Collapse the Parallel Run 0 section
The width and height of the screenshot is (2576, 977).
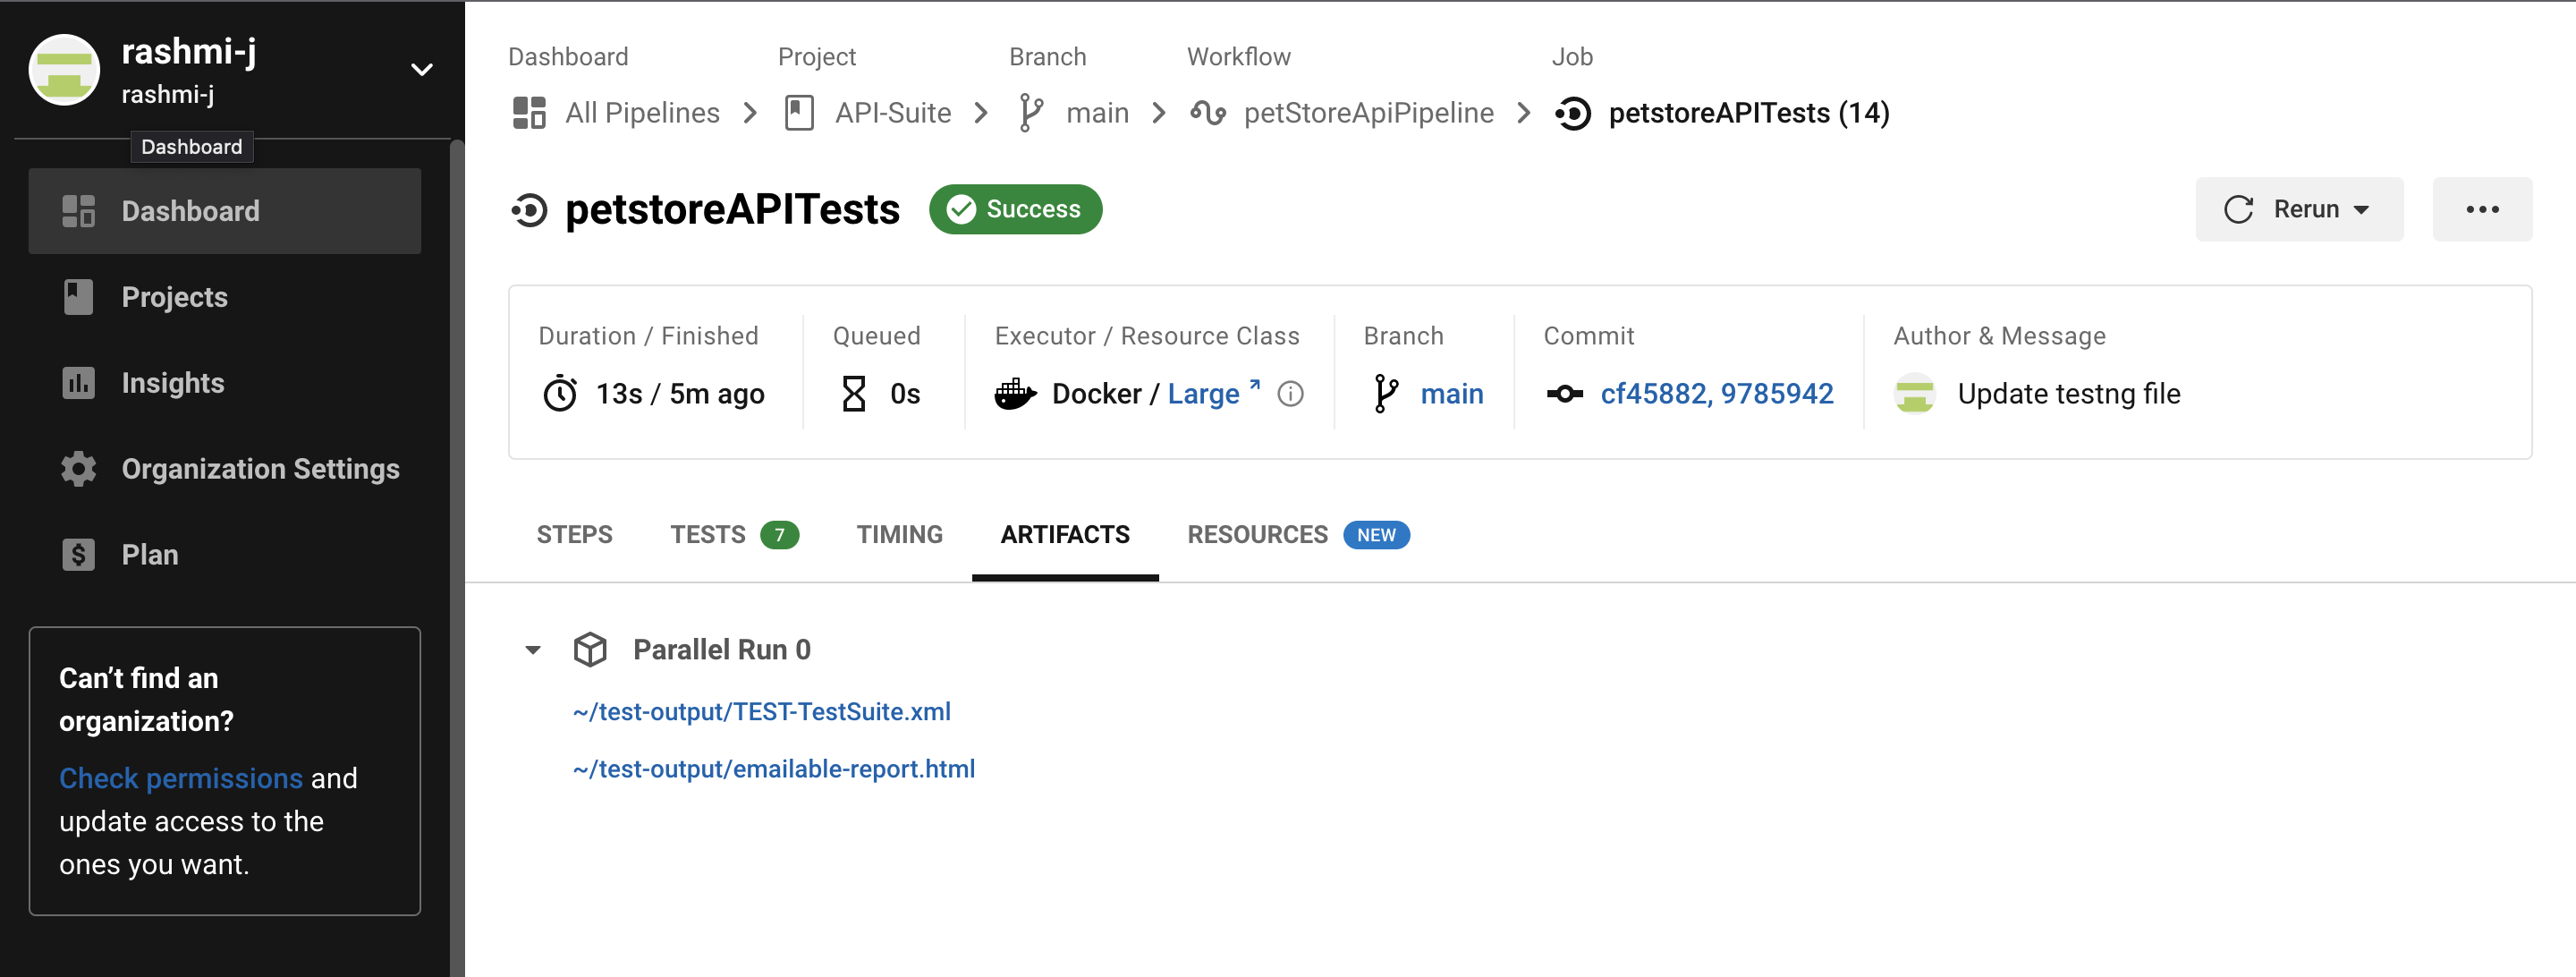[533, 649]
